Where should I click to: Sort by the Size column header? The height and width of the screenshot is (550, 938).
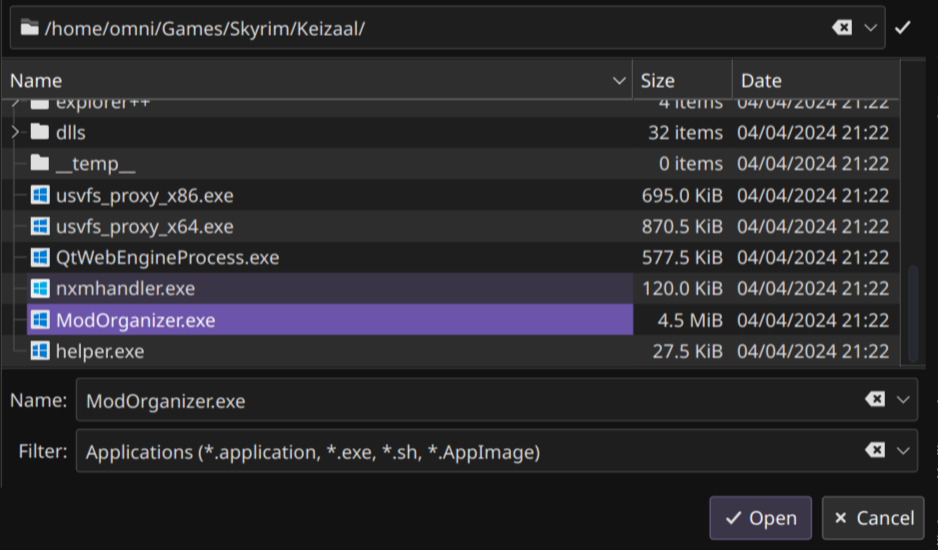point(683,80)
